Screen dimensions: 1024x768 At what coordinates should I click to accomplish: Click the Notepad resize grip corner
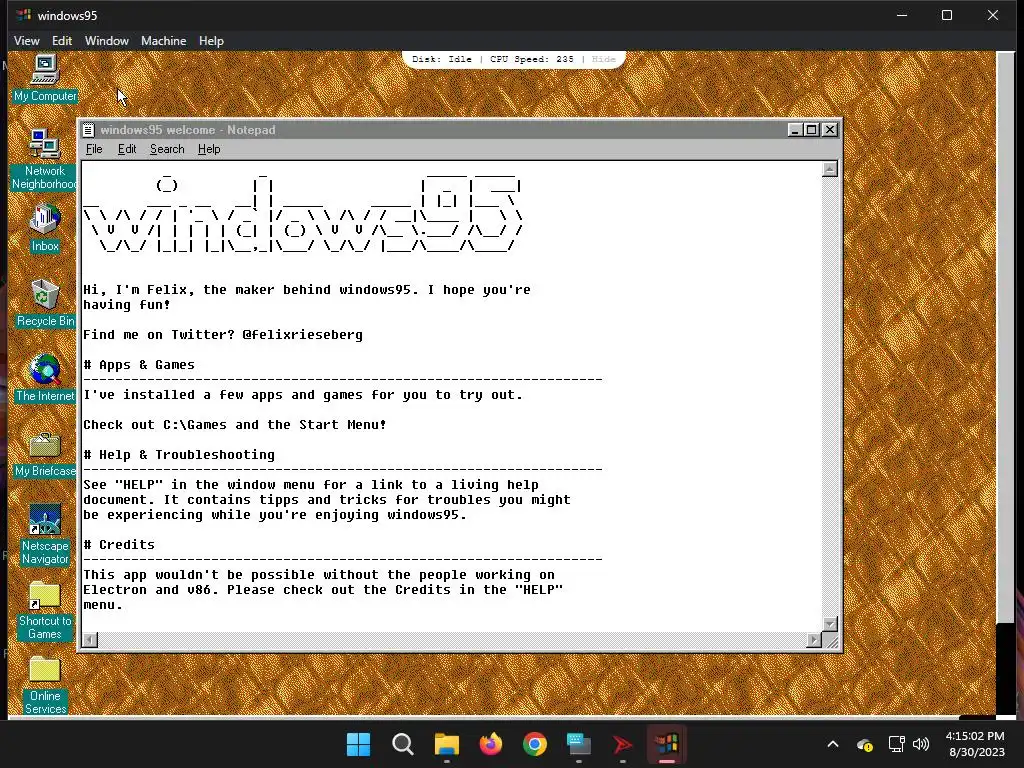[x=831, y=641]
